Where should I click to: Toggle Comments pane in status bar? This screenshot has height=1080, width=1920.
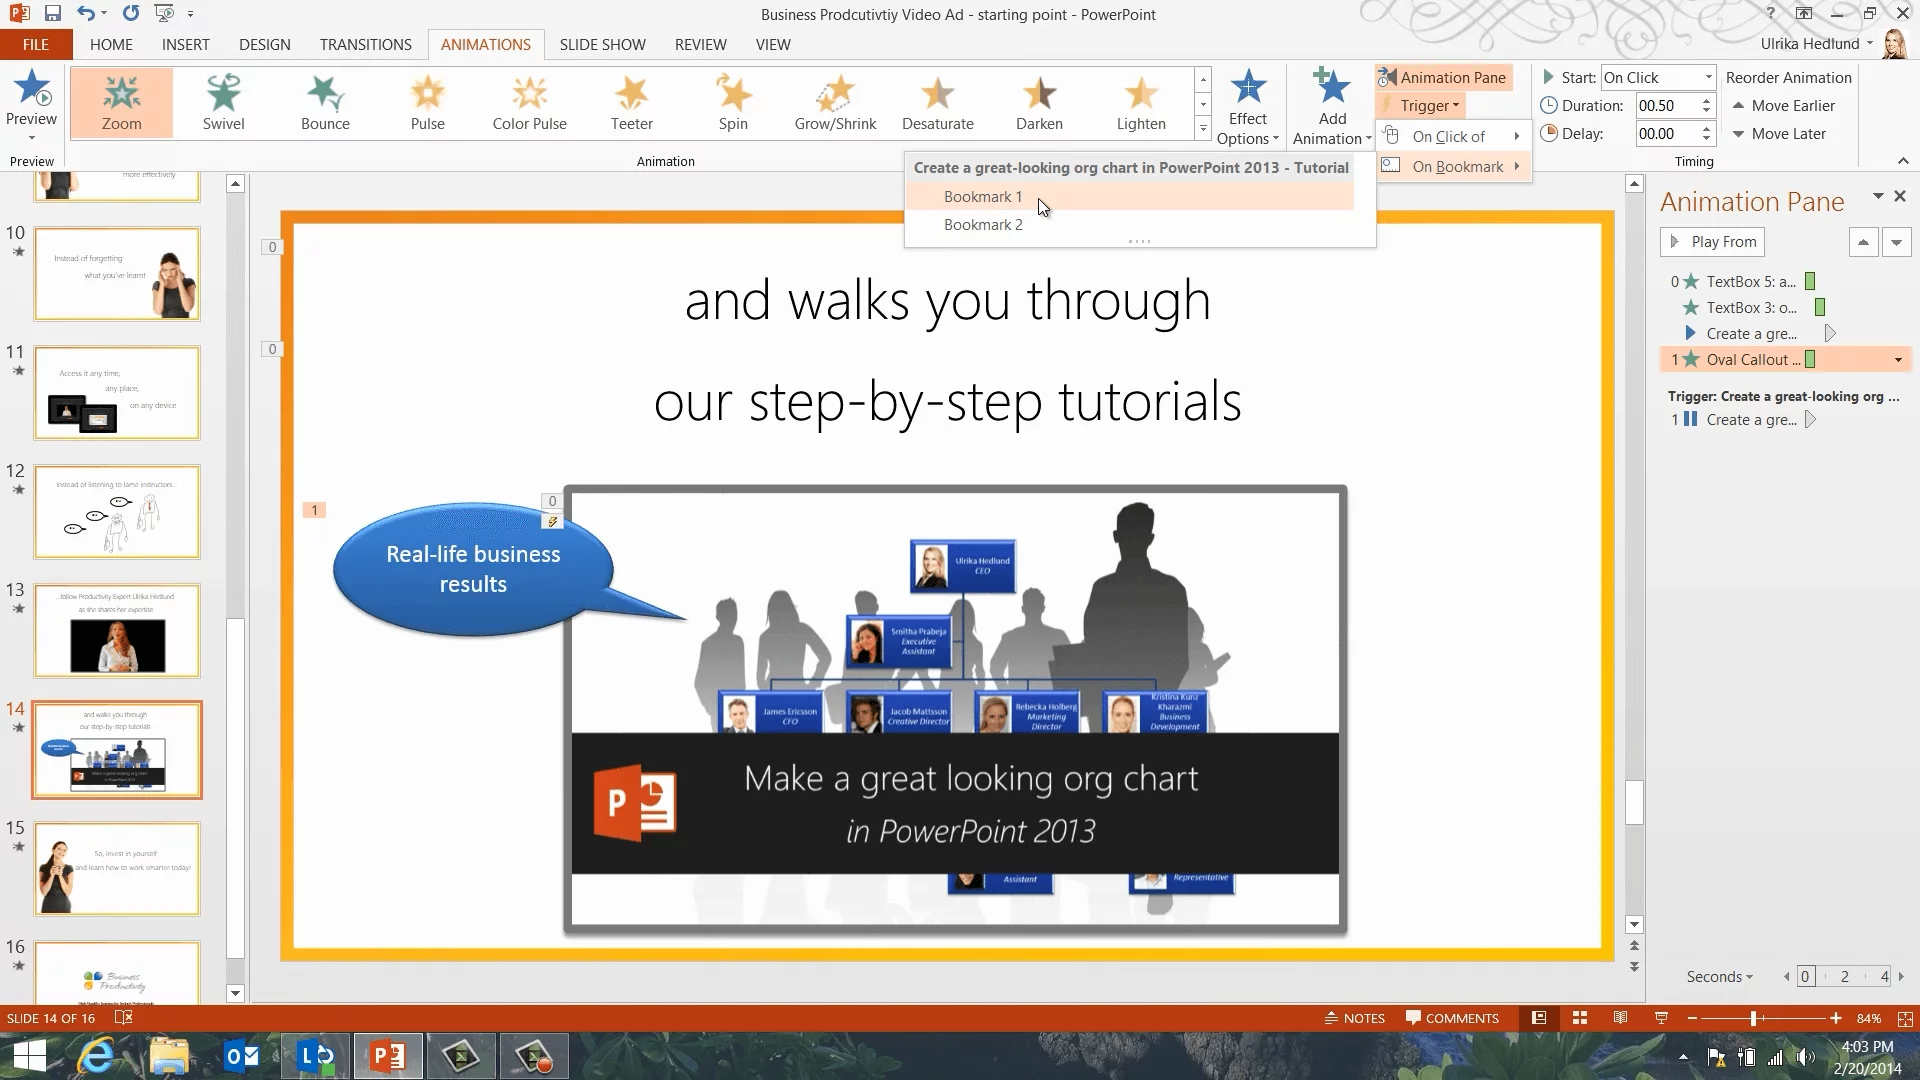[x=1452, y=1018]
